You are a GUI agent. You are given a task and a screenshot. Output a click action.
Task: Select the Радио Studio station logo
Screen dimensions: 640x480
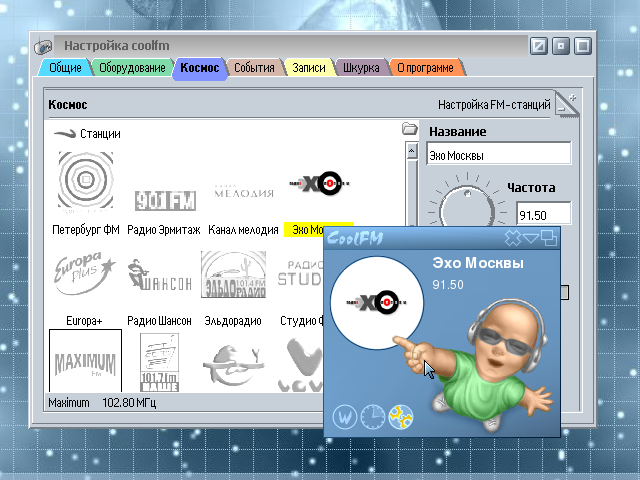click(x=300, y=273)
